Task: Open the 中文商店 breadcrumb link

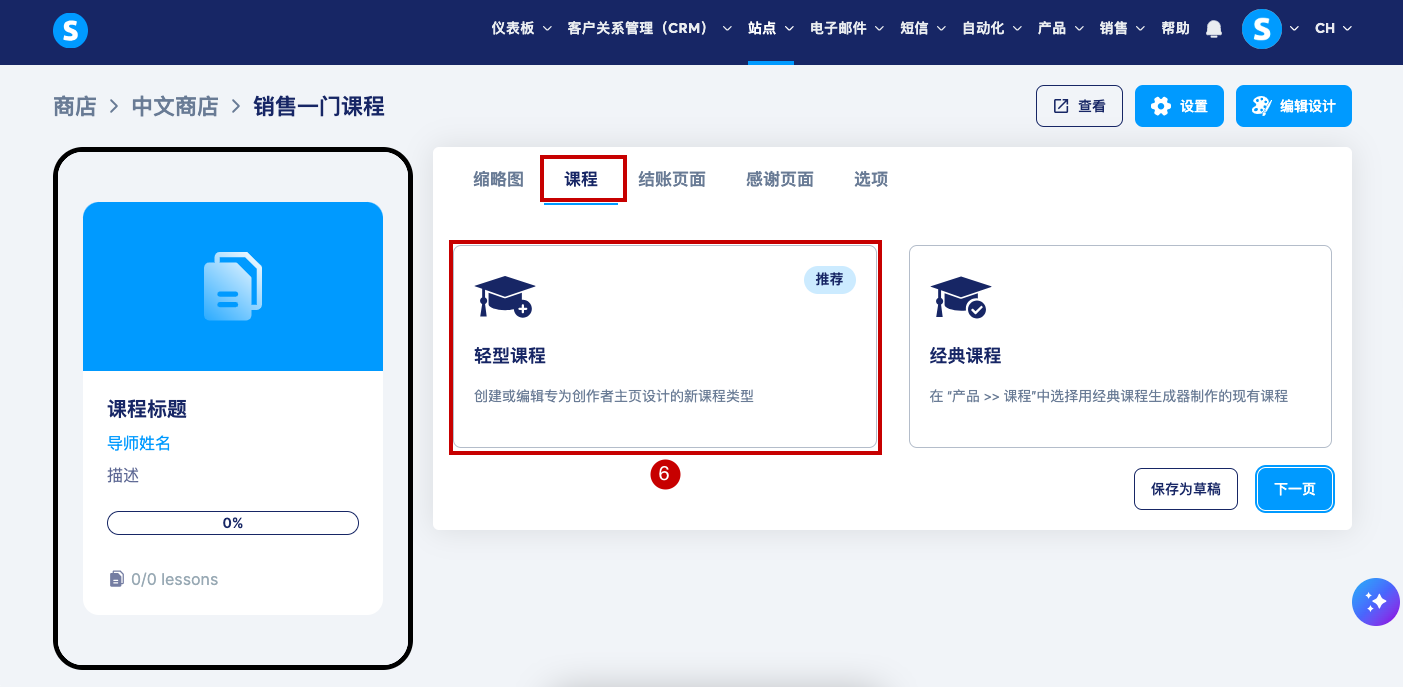Action: (x=175, y=106)
